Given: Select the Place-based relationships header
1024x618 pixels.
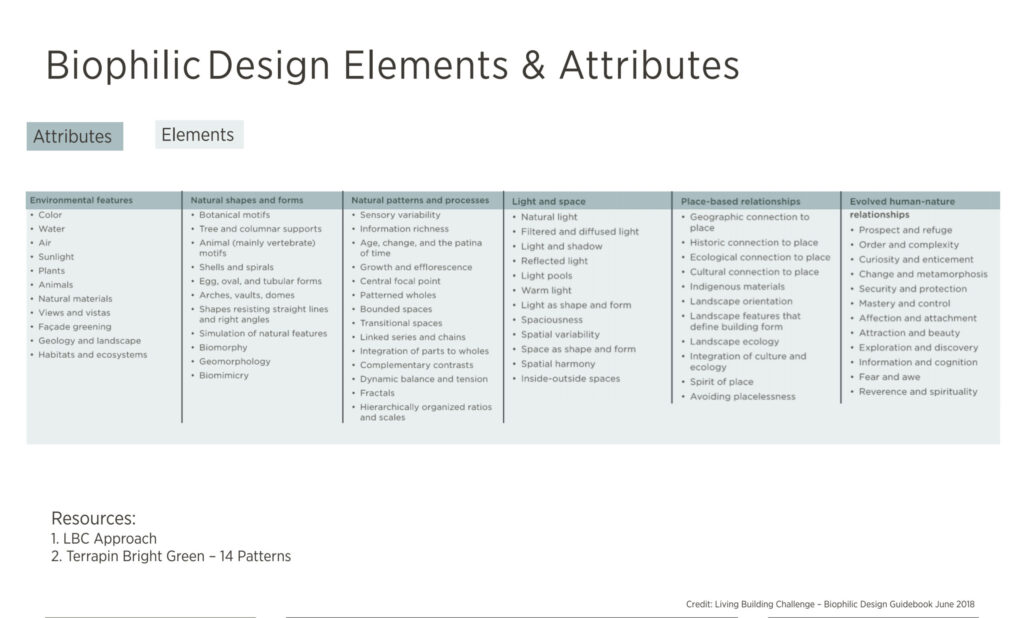Looking at the screenshot, I should 738,200.
